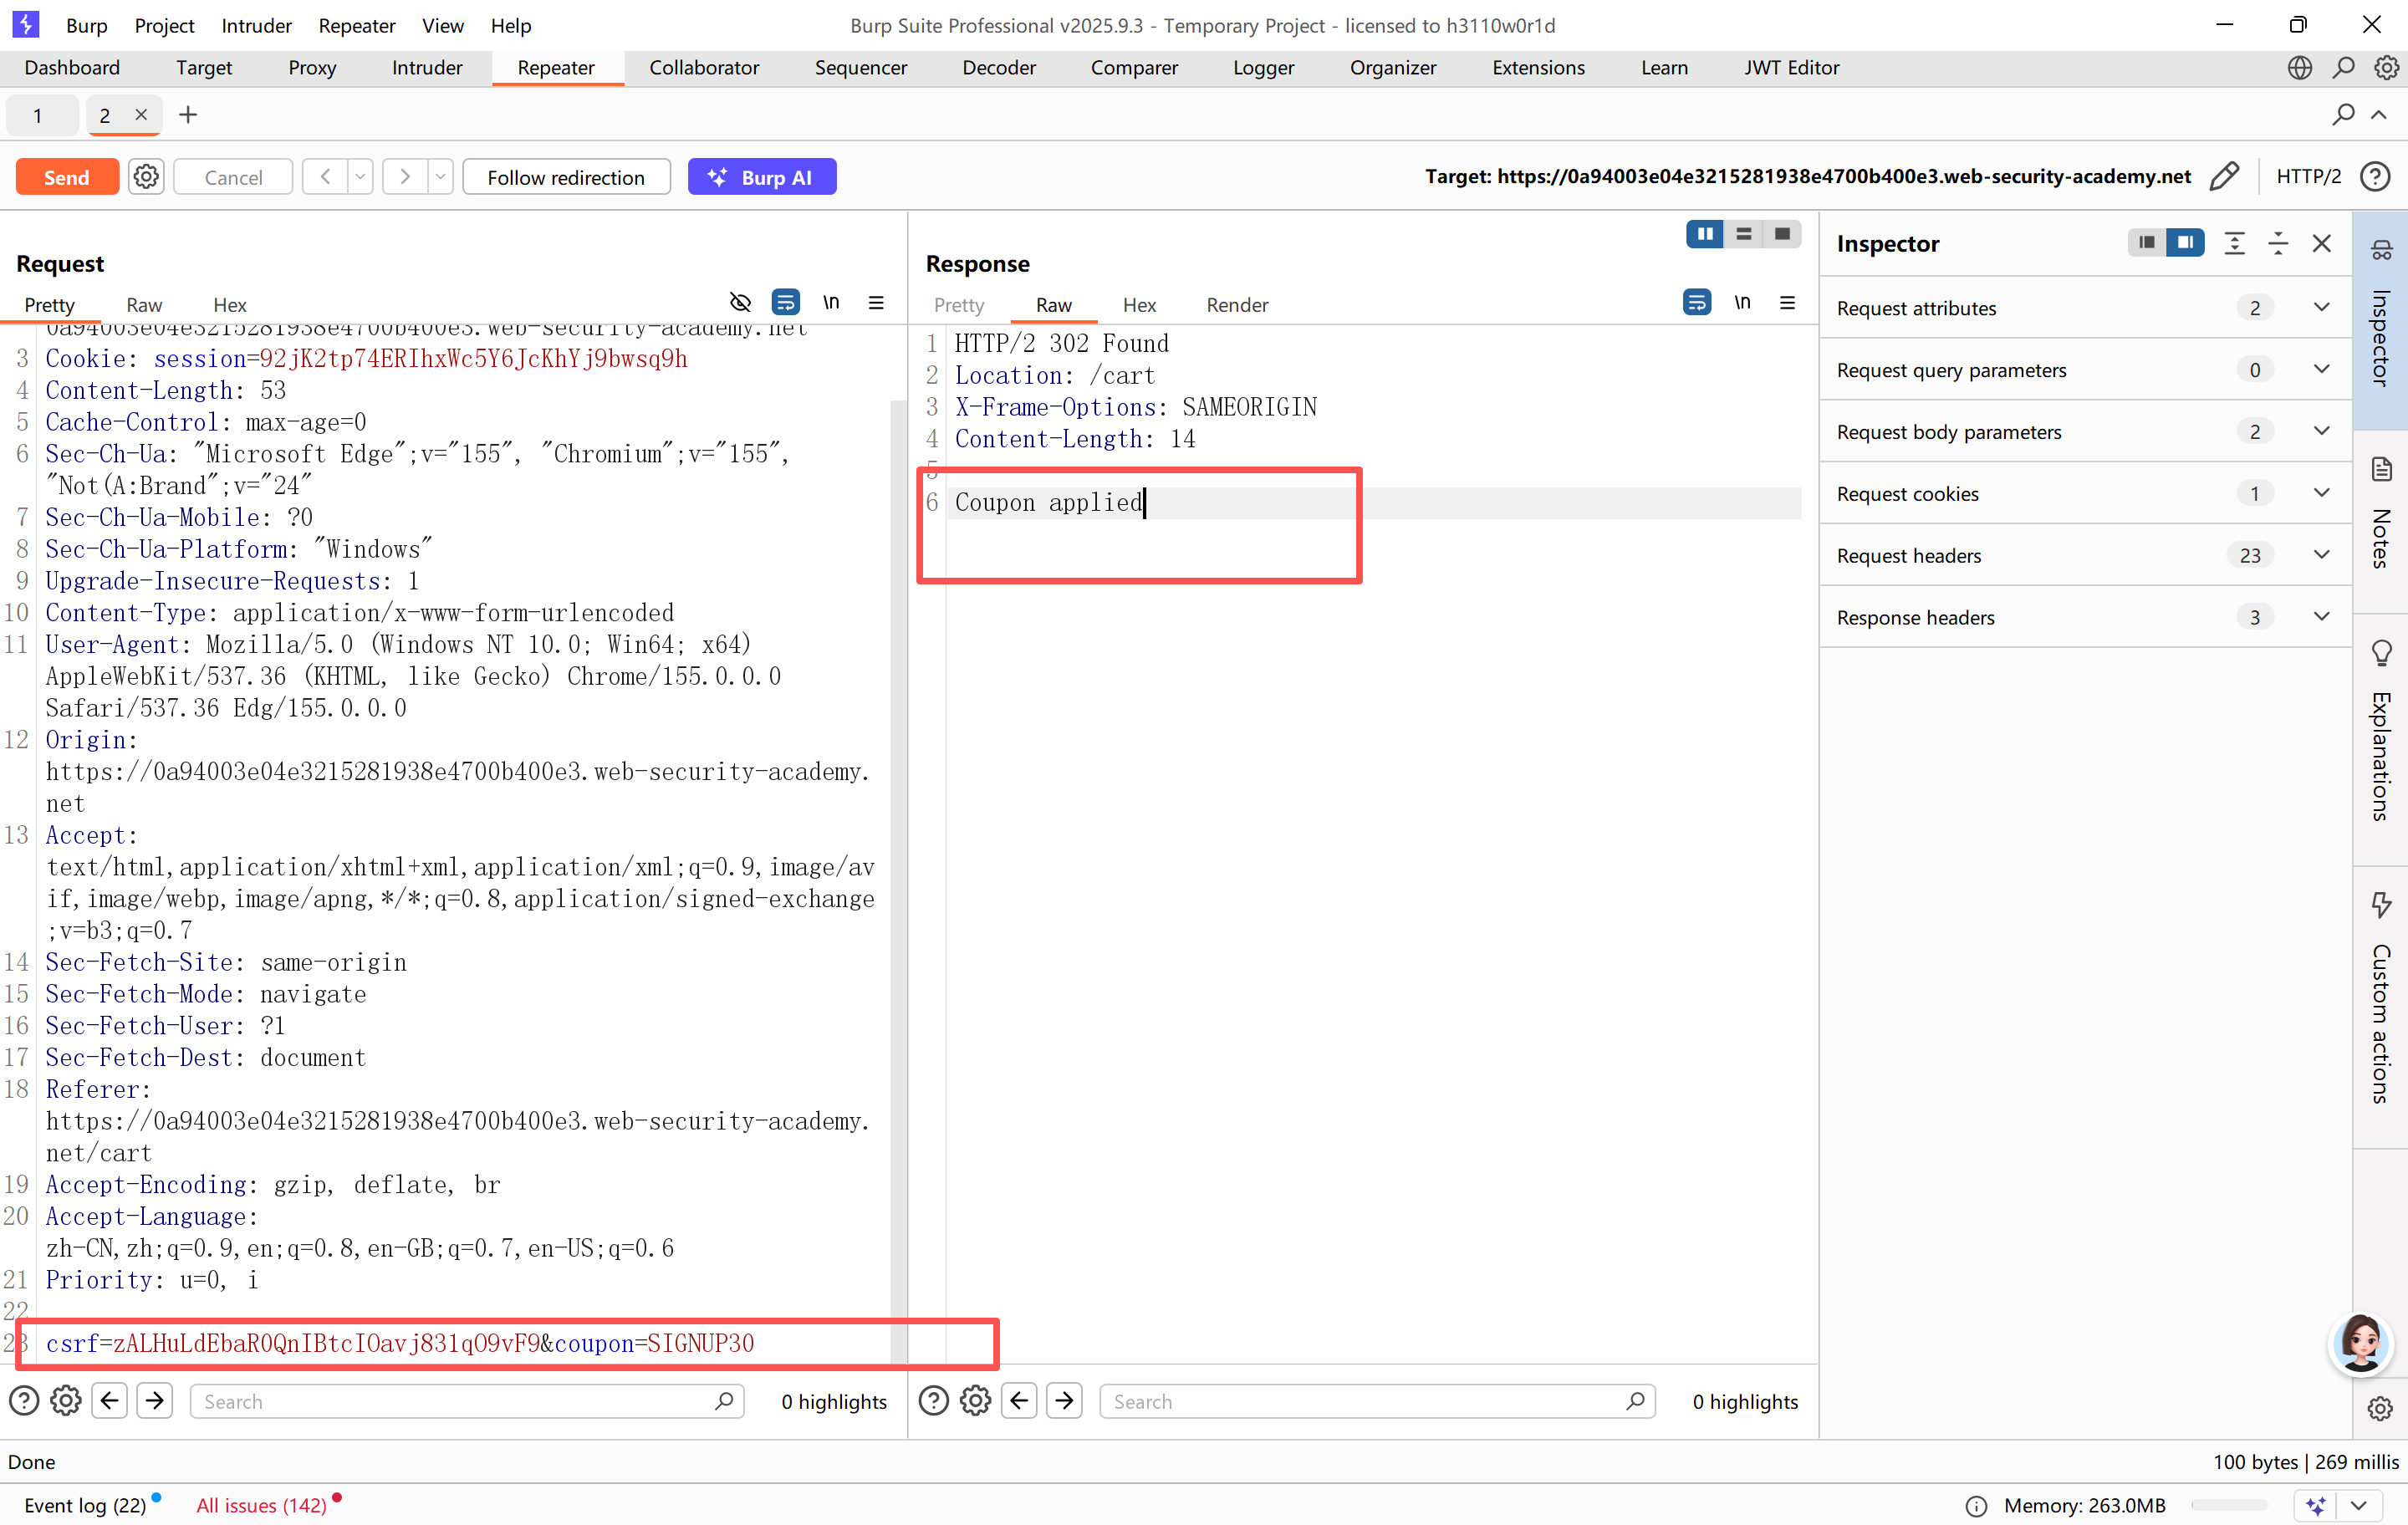The image size is (2408, 1525).
Task: Open Notes side panel
Action: point(2381,522)
